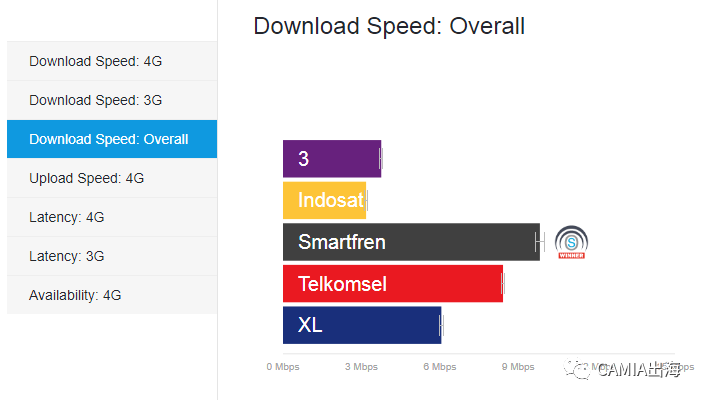The width and height of the screenshot is (703, 400).
Task: Click the 3 Mbps axis label
Action: point(361,367)
